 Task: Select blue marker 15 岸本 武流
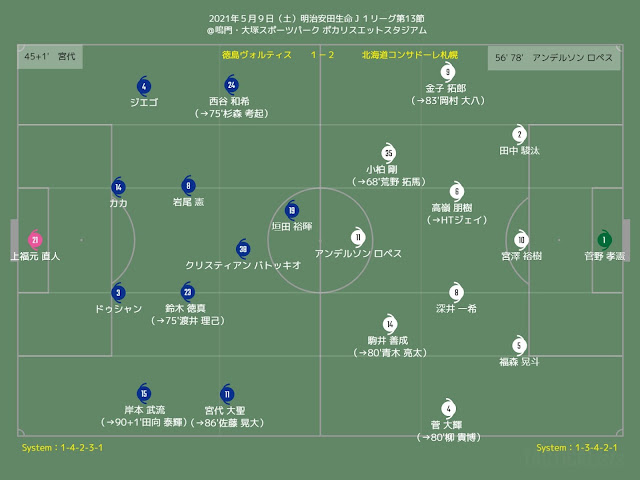click(x=144, y=393)
